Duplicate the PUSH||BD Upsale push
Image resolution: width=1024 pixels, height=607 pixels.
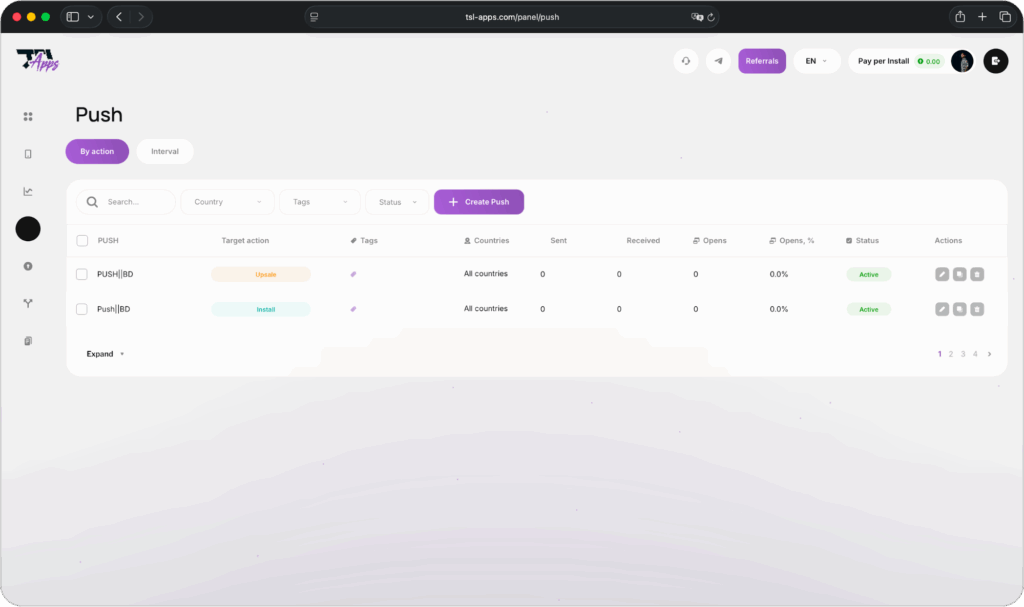pos(960,274)
